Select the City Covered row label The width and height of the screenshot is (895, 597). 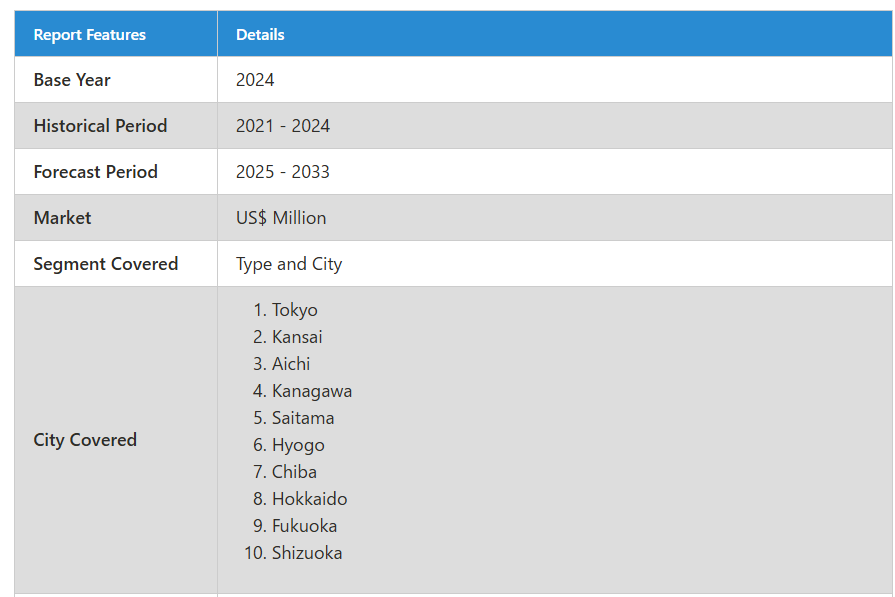click(85, 440)
